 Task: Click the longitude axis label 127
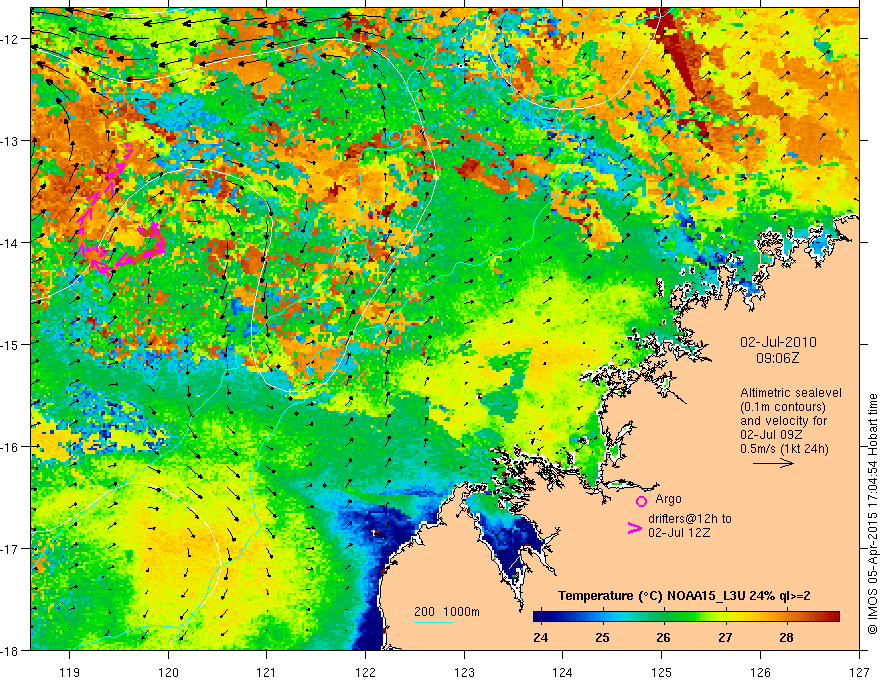[x=859, y=672]
